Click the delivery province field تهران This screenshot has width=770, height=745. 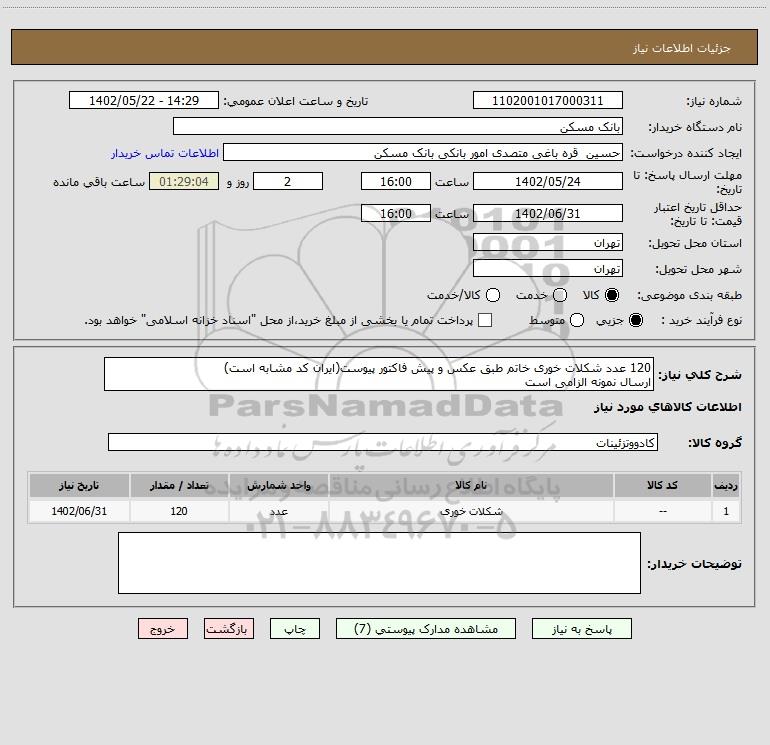[x=548, y=242]
